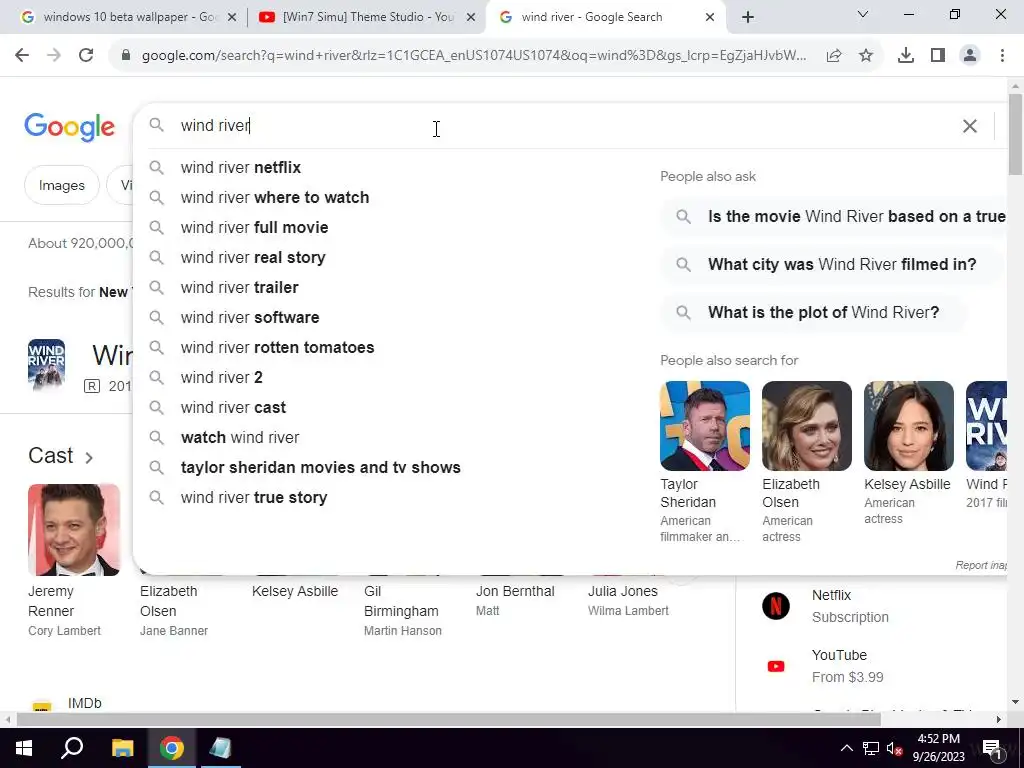Pick the wind river cast suggestion
1024x768 pixels.
click(x=234, y=408)
